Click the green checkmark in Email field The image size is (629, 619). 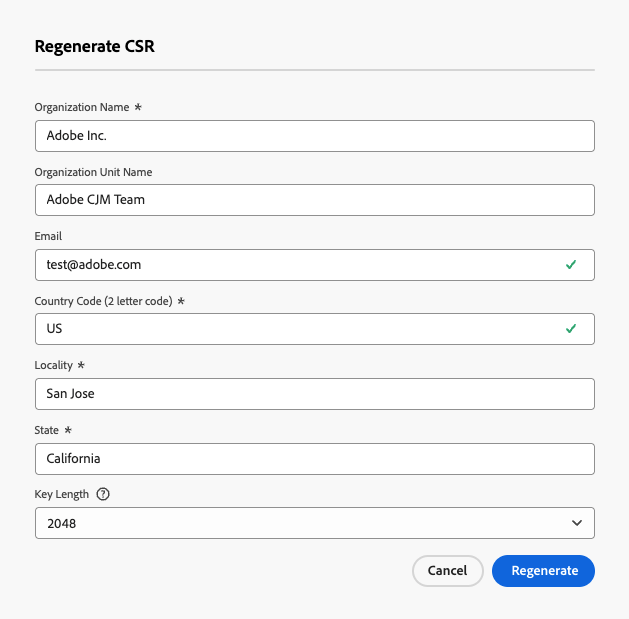point(571,265)
